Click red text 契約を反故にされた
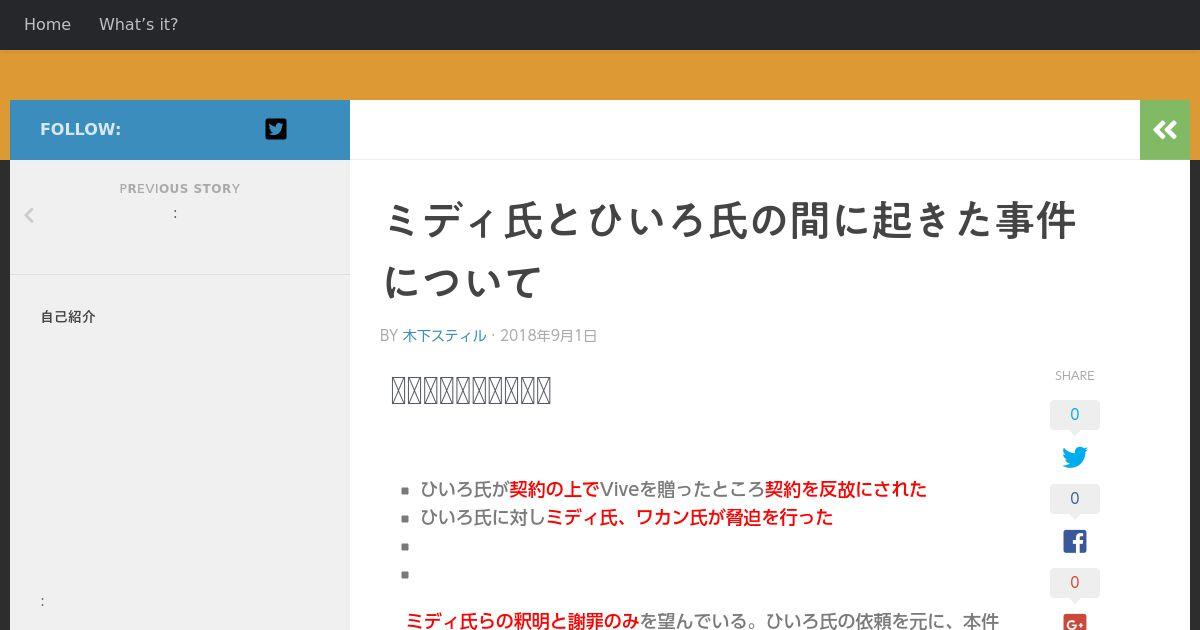Viewport: 1200px width, 630px height. click(846, 489)
